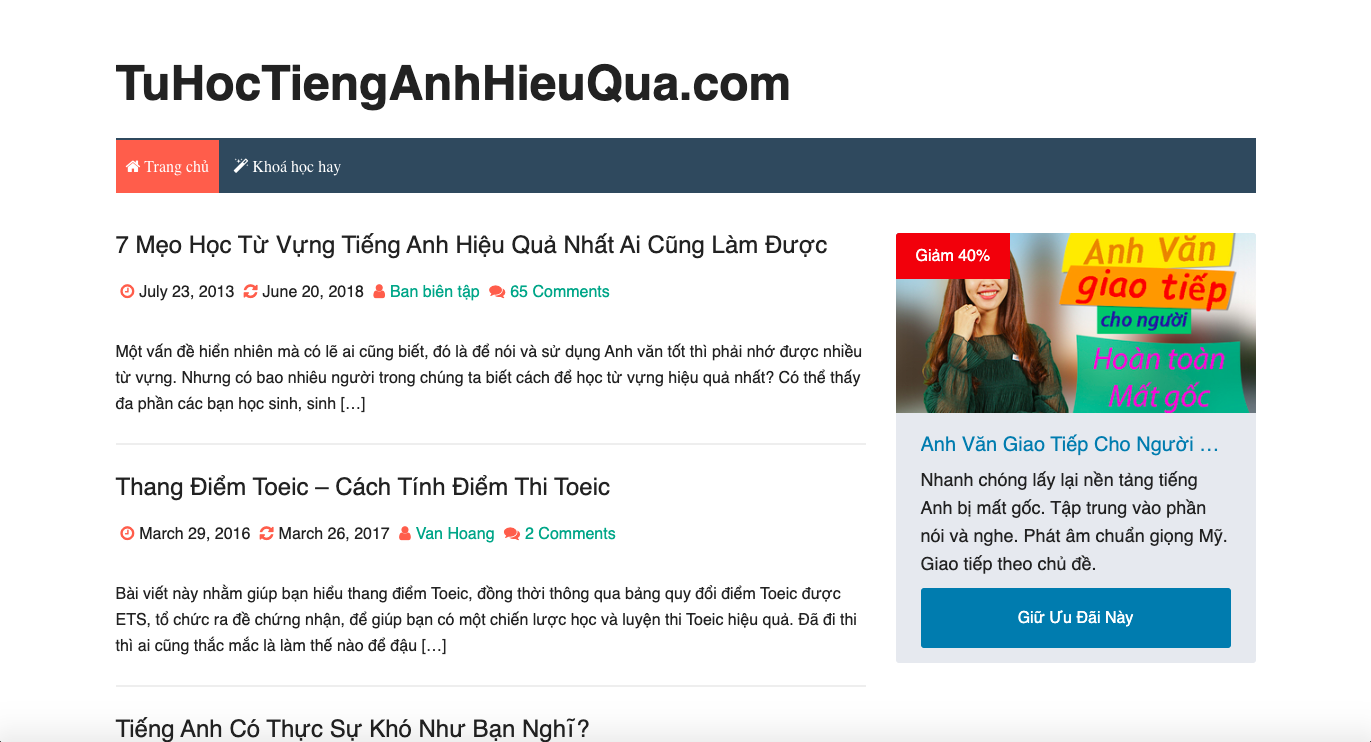Viewport: 1371px width, 742px height.
Task: Click the user icon beside Ban biên tập
Action: pyautogui.click(x=379, y=292)
